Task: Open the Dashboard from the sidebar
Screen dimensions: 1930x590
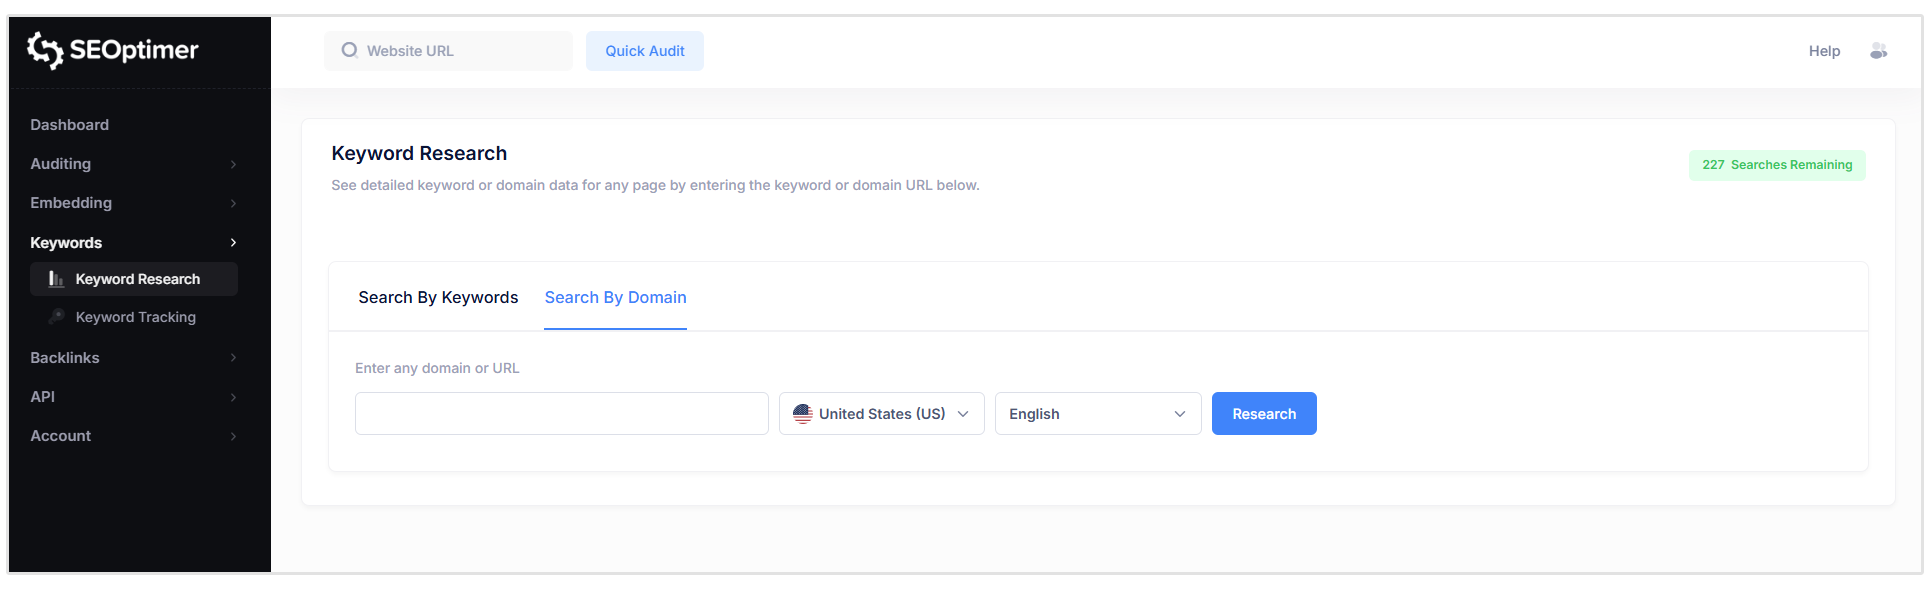Action: [x=69, y=124]
